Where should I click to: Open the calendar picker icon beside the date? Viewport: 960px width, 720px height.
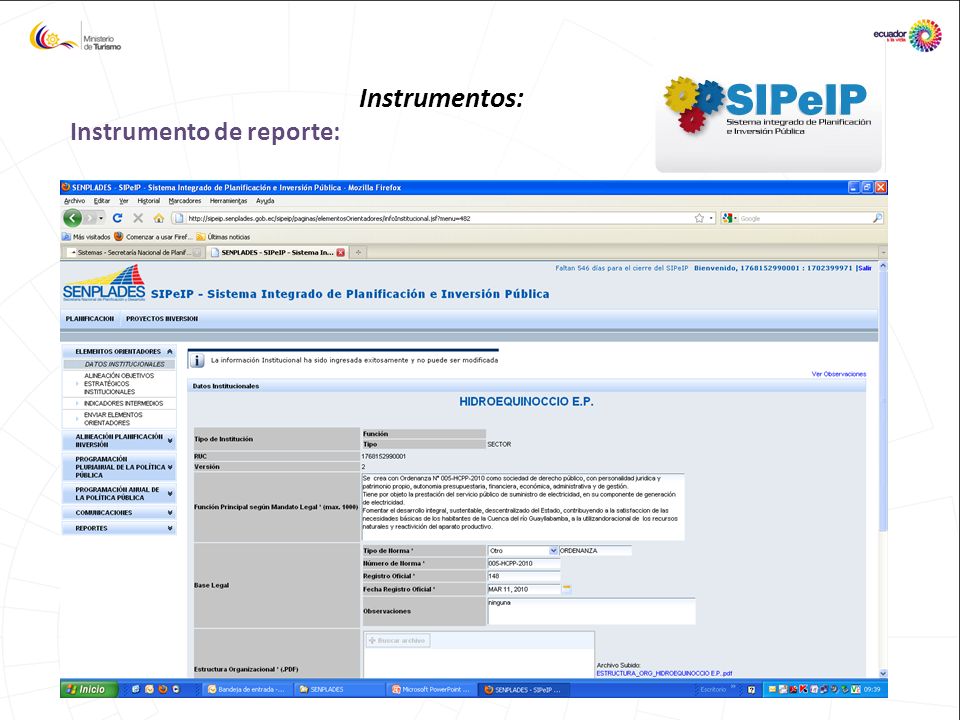click(567, 588)
